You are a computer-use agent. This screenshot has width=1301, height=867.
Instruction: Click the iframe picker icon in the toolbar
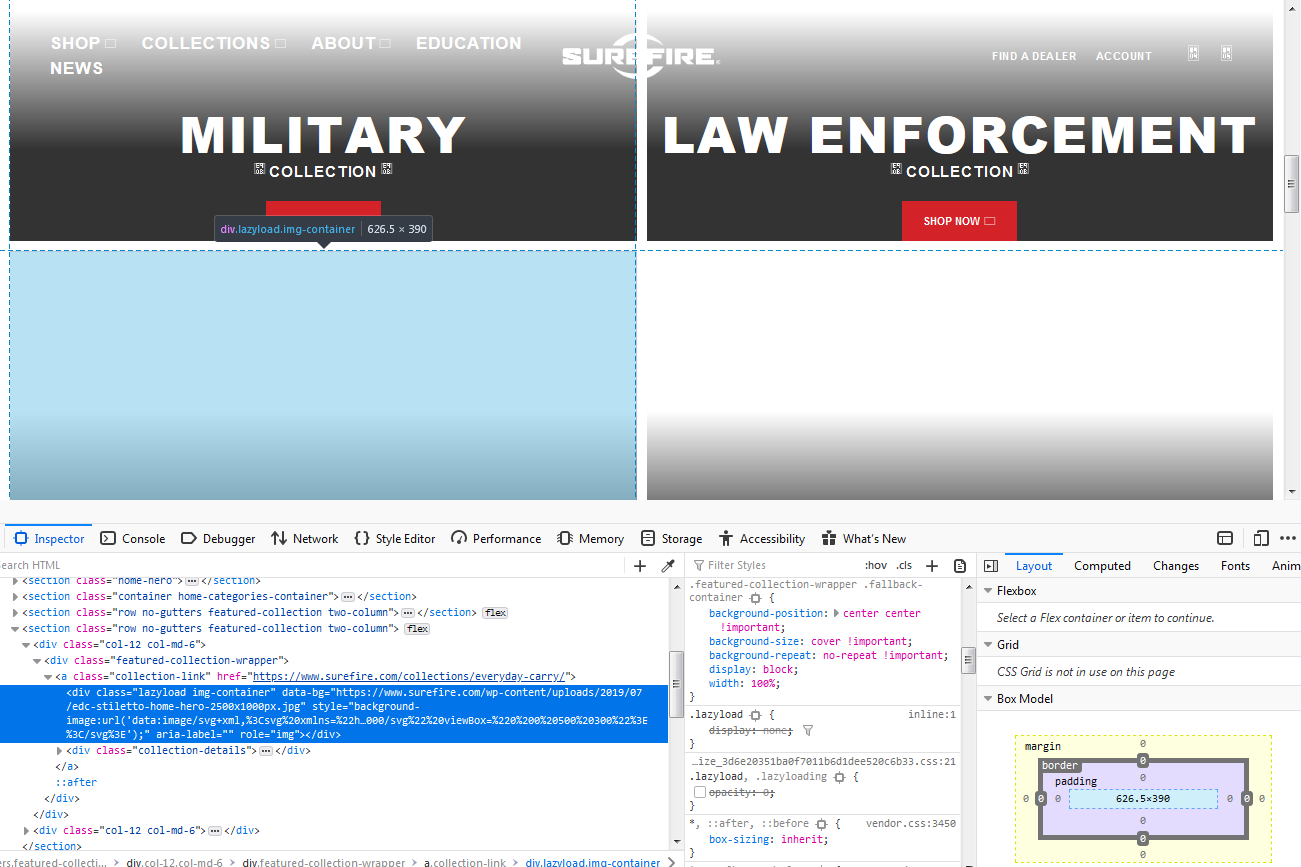(1224, 538)
